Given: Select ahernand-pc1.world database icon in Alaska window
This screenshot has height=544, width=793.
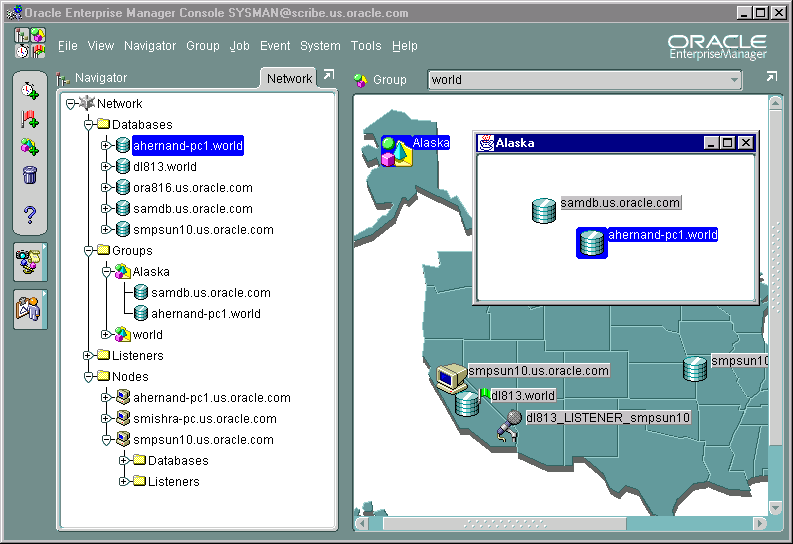Looking at the screenshot, I should click(591, 242).
